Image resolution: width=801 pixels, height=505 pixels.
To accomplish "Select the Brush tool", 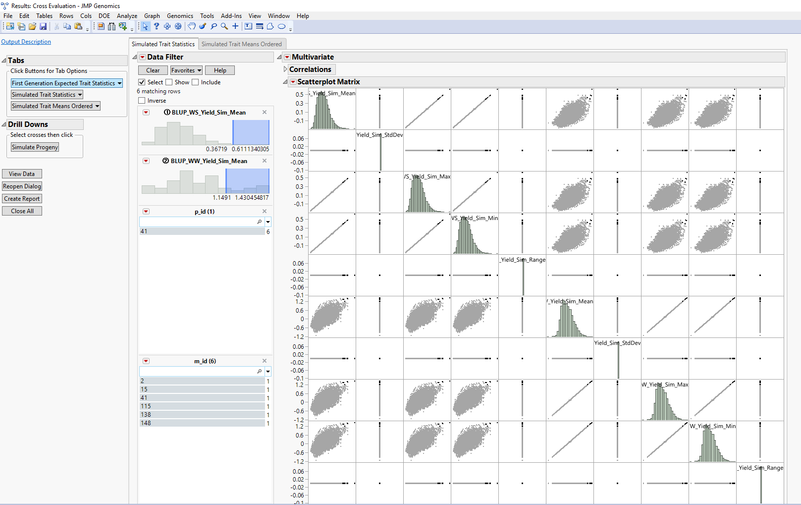I will point(202,26).
